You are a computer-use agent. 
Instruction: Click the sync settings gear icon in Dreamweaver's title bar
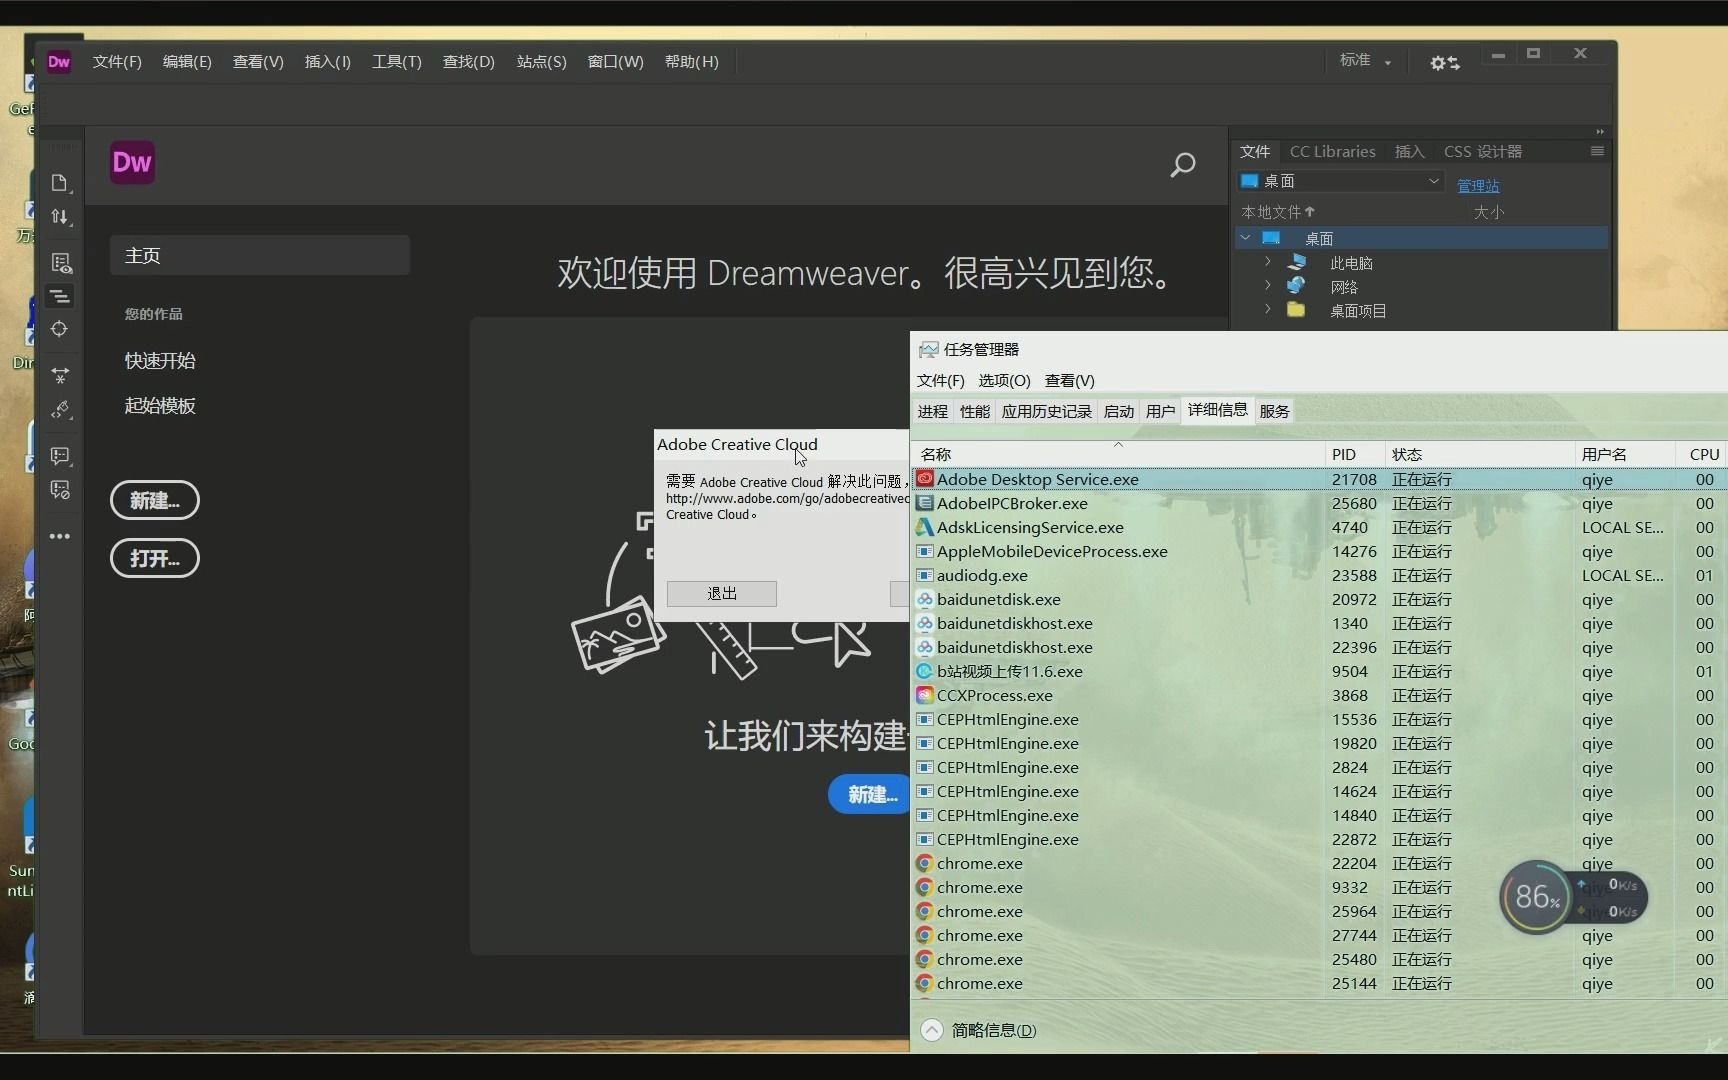(x=1444, y=62)
